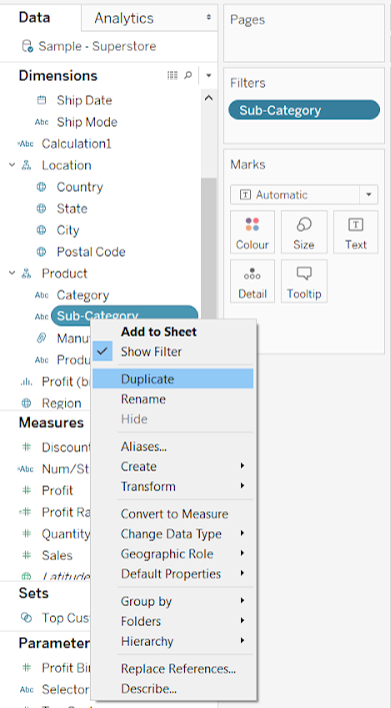Toggle the Show Filter checkmark option
The height and width of the screenshot is (708, 391).
(x=174, y=352)
